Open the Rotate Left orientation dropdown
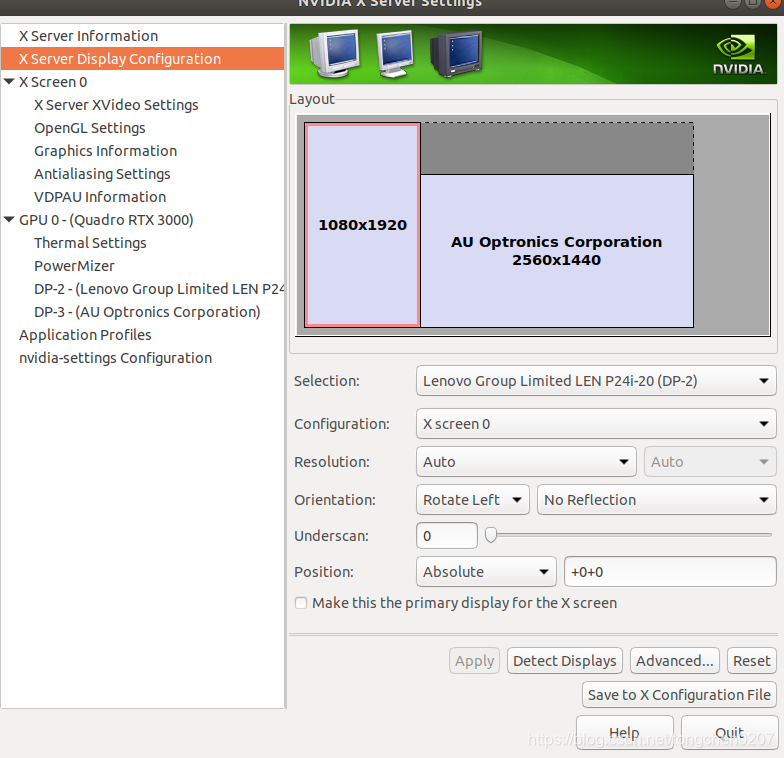Screen dimensions: 784x758 [472, 500]
